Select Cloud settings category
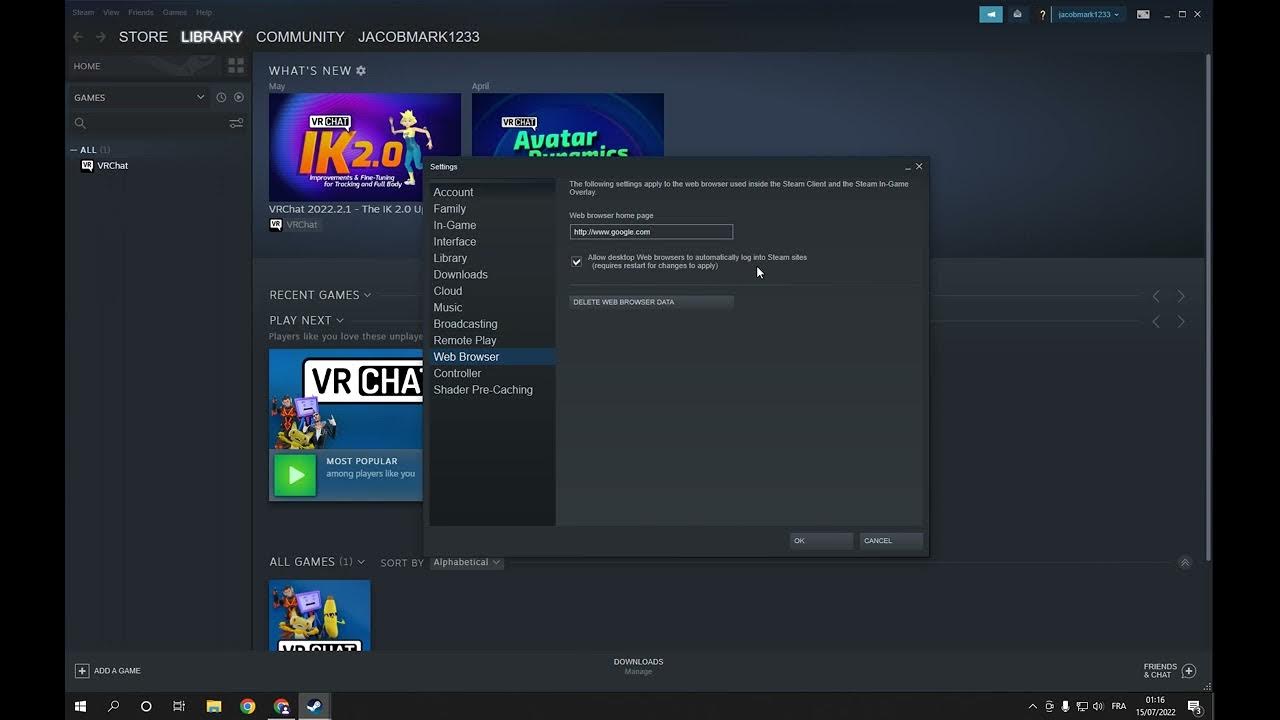1280x720 pixels. [x=492, y=291]
